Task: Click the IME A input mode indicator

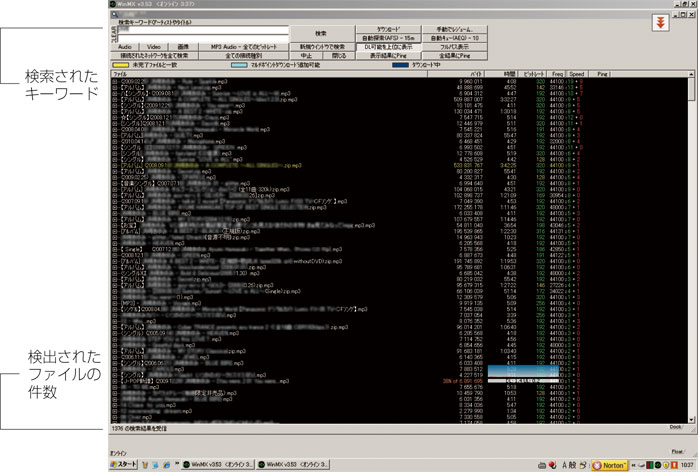Action: [x=564, y=465]
